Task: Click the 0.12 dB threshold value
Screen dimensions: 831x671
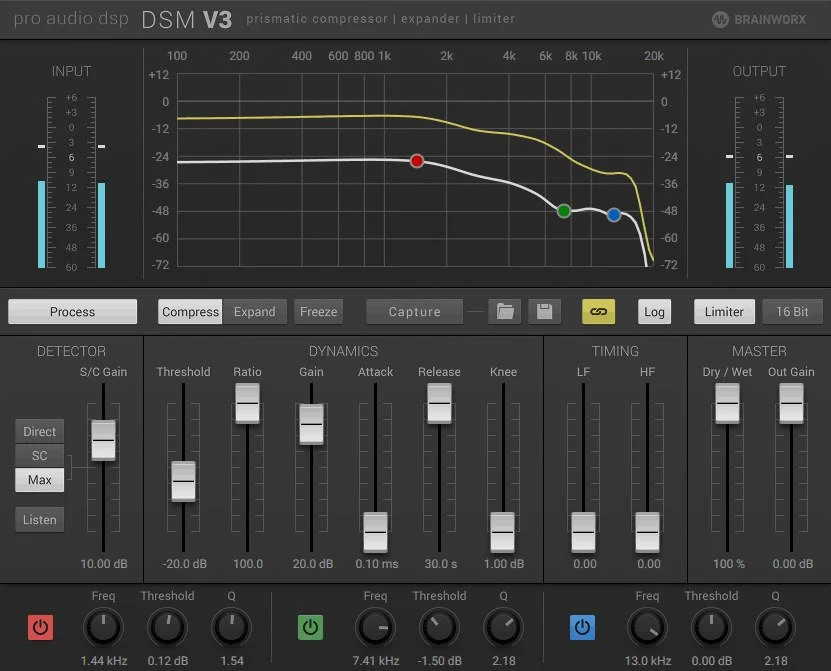Action: [168, 661]
